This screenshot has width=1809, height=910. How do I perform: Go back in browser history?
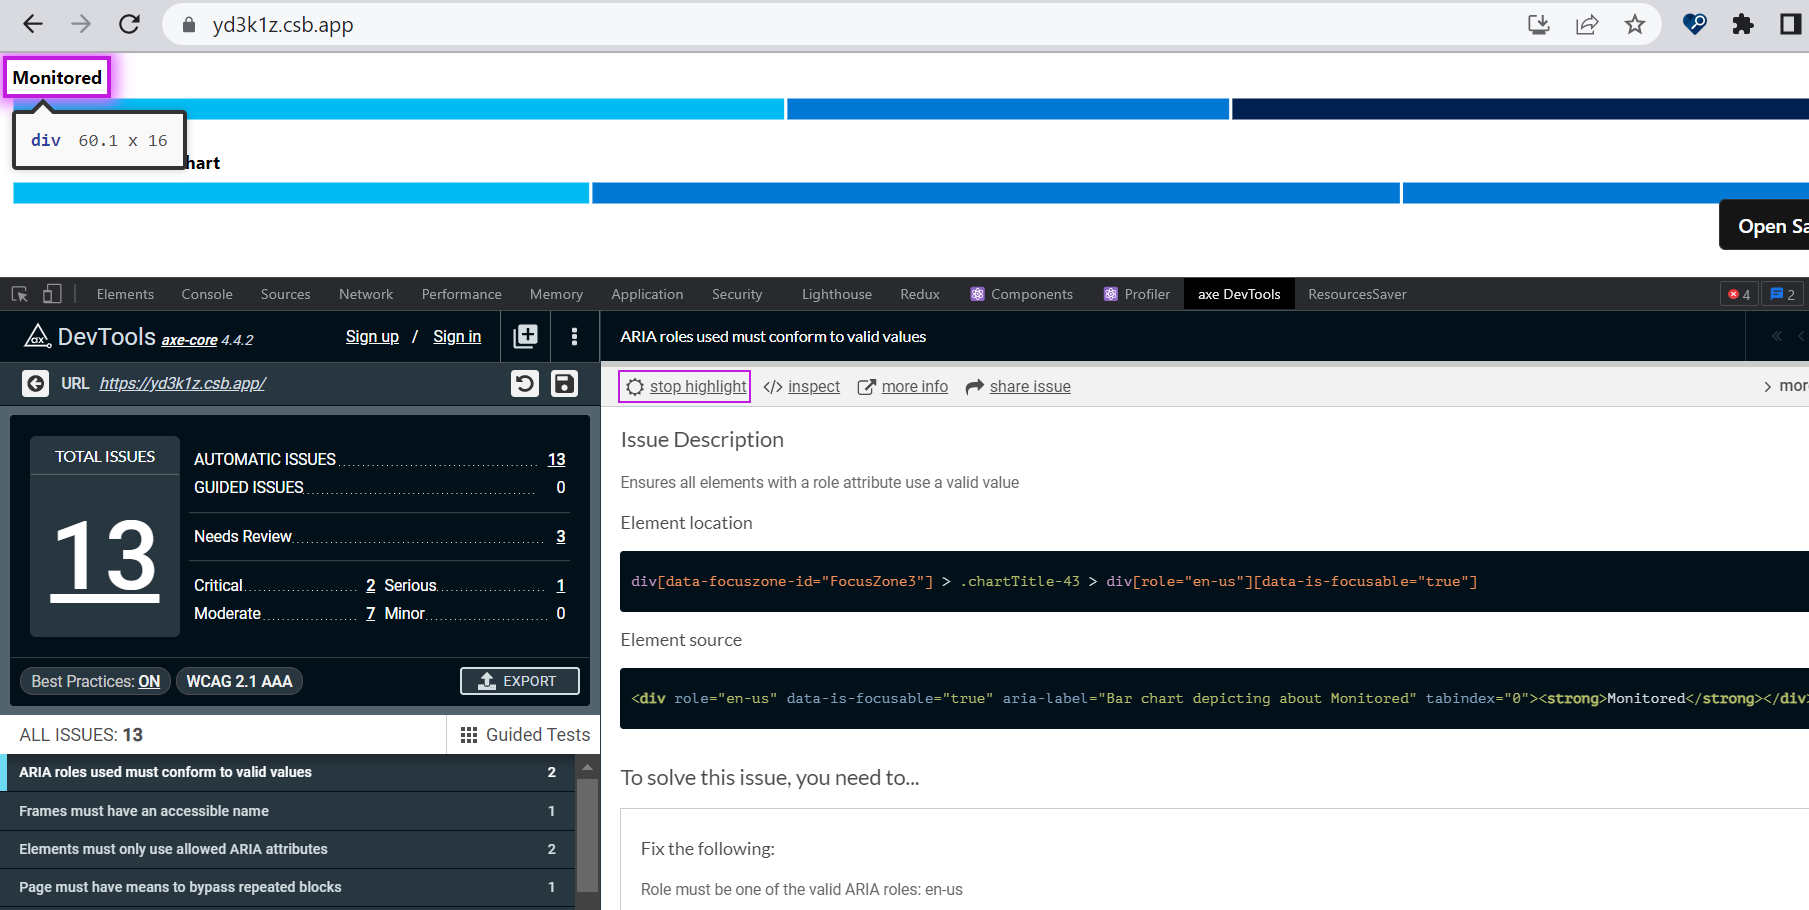coord(33,24)
